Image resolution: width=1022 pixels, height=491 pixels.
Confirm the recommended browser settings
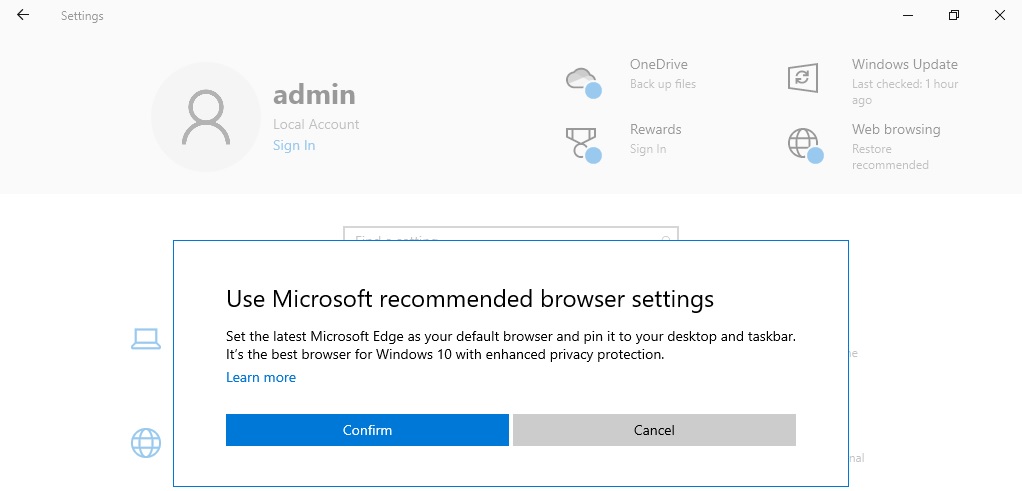[367, 430]
